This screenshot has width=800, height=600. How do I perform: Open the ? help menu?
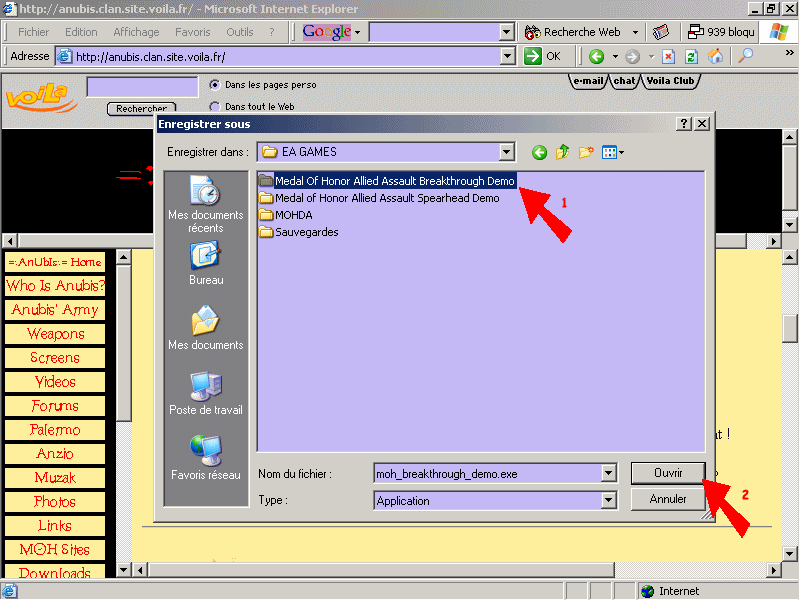click(272, 32)
